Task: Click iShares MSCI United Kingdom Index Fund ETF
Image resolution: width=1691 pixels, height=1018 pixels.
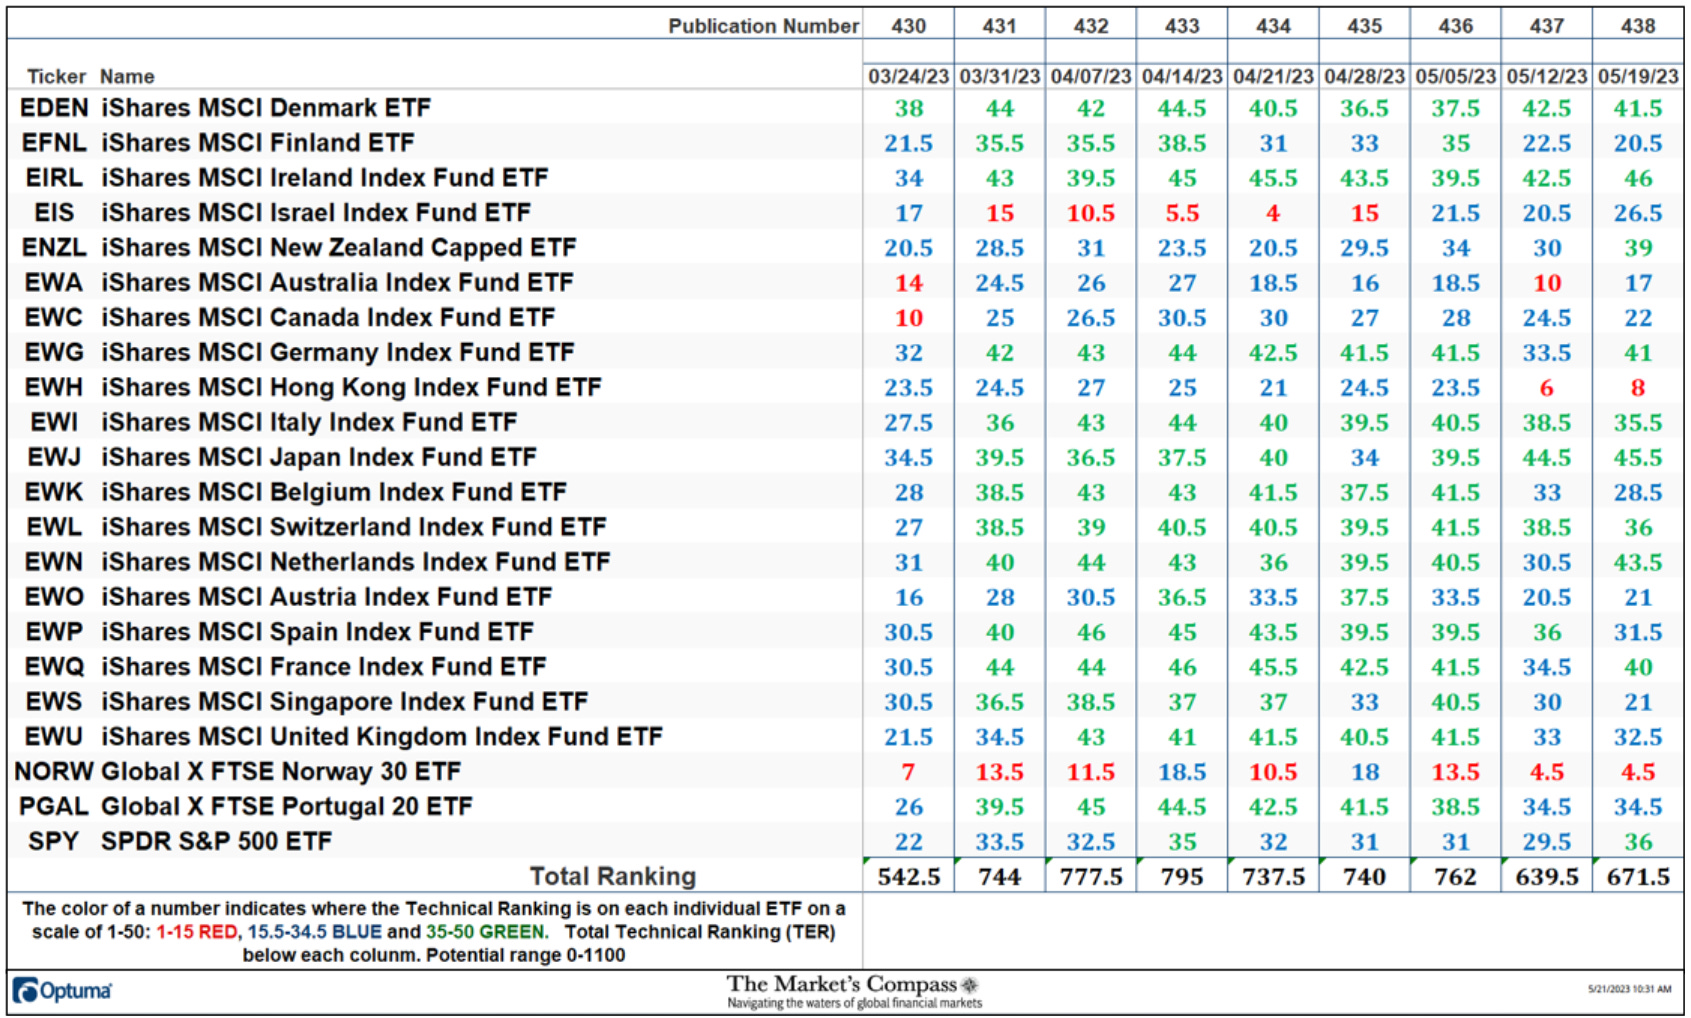Action: click(x=382, y=737)
